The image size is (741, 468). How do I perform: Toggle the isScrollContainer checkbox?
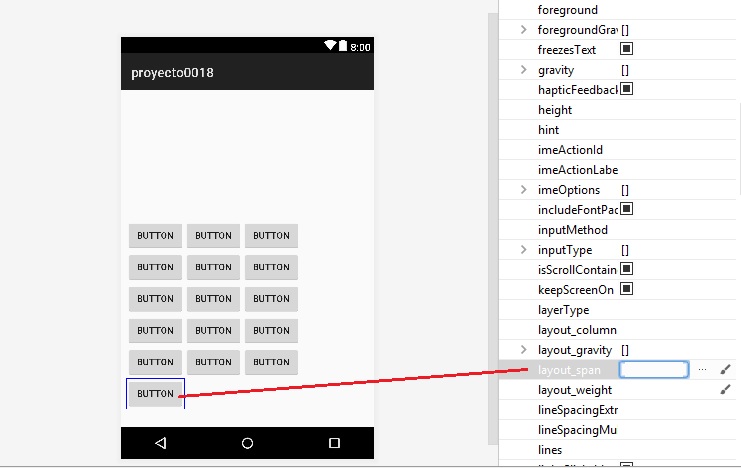(x=627, y=269)
